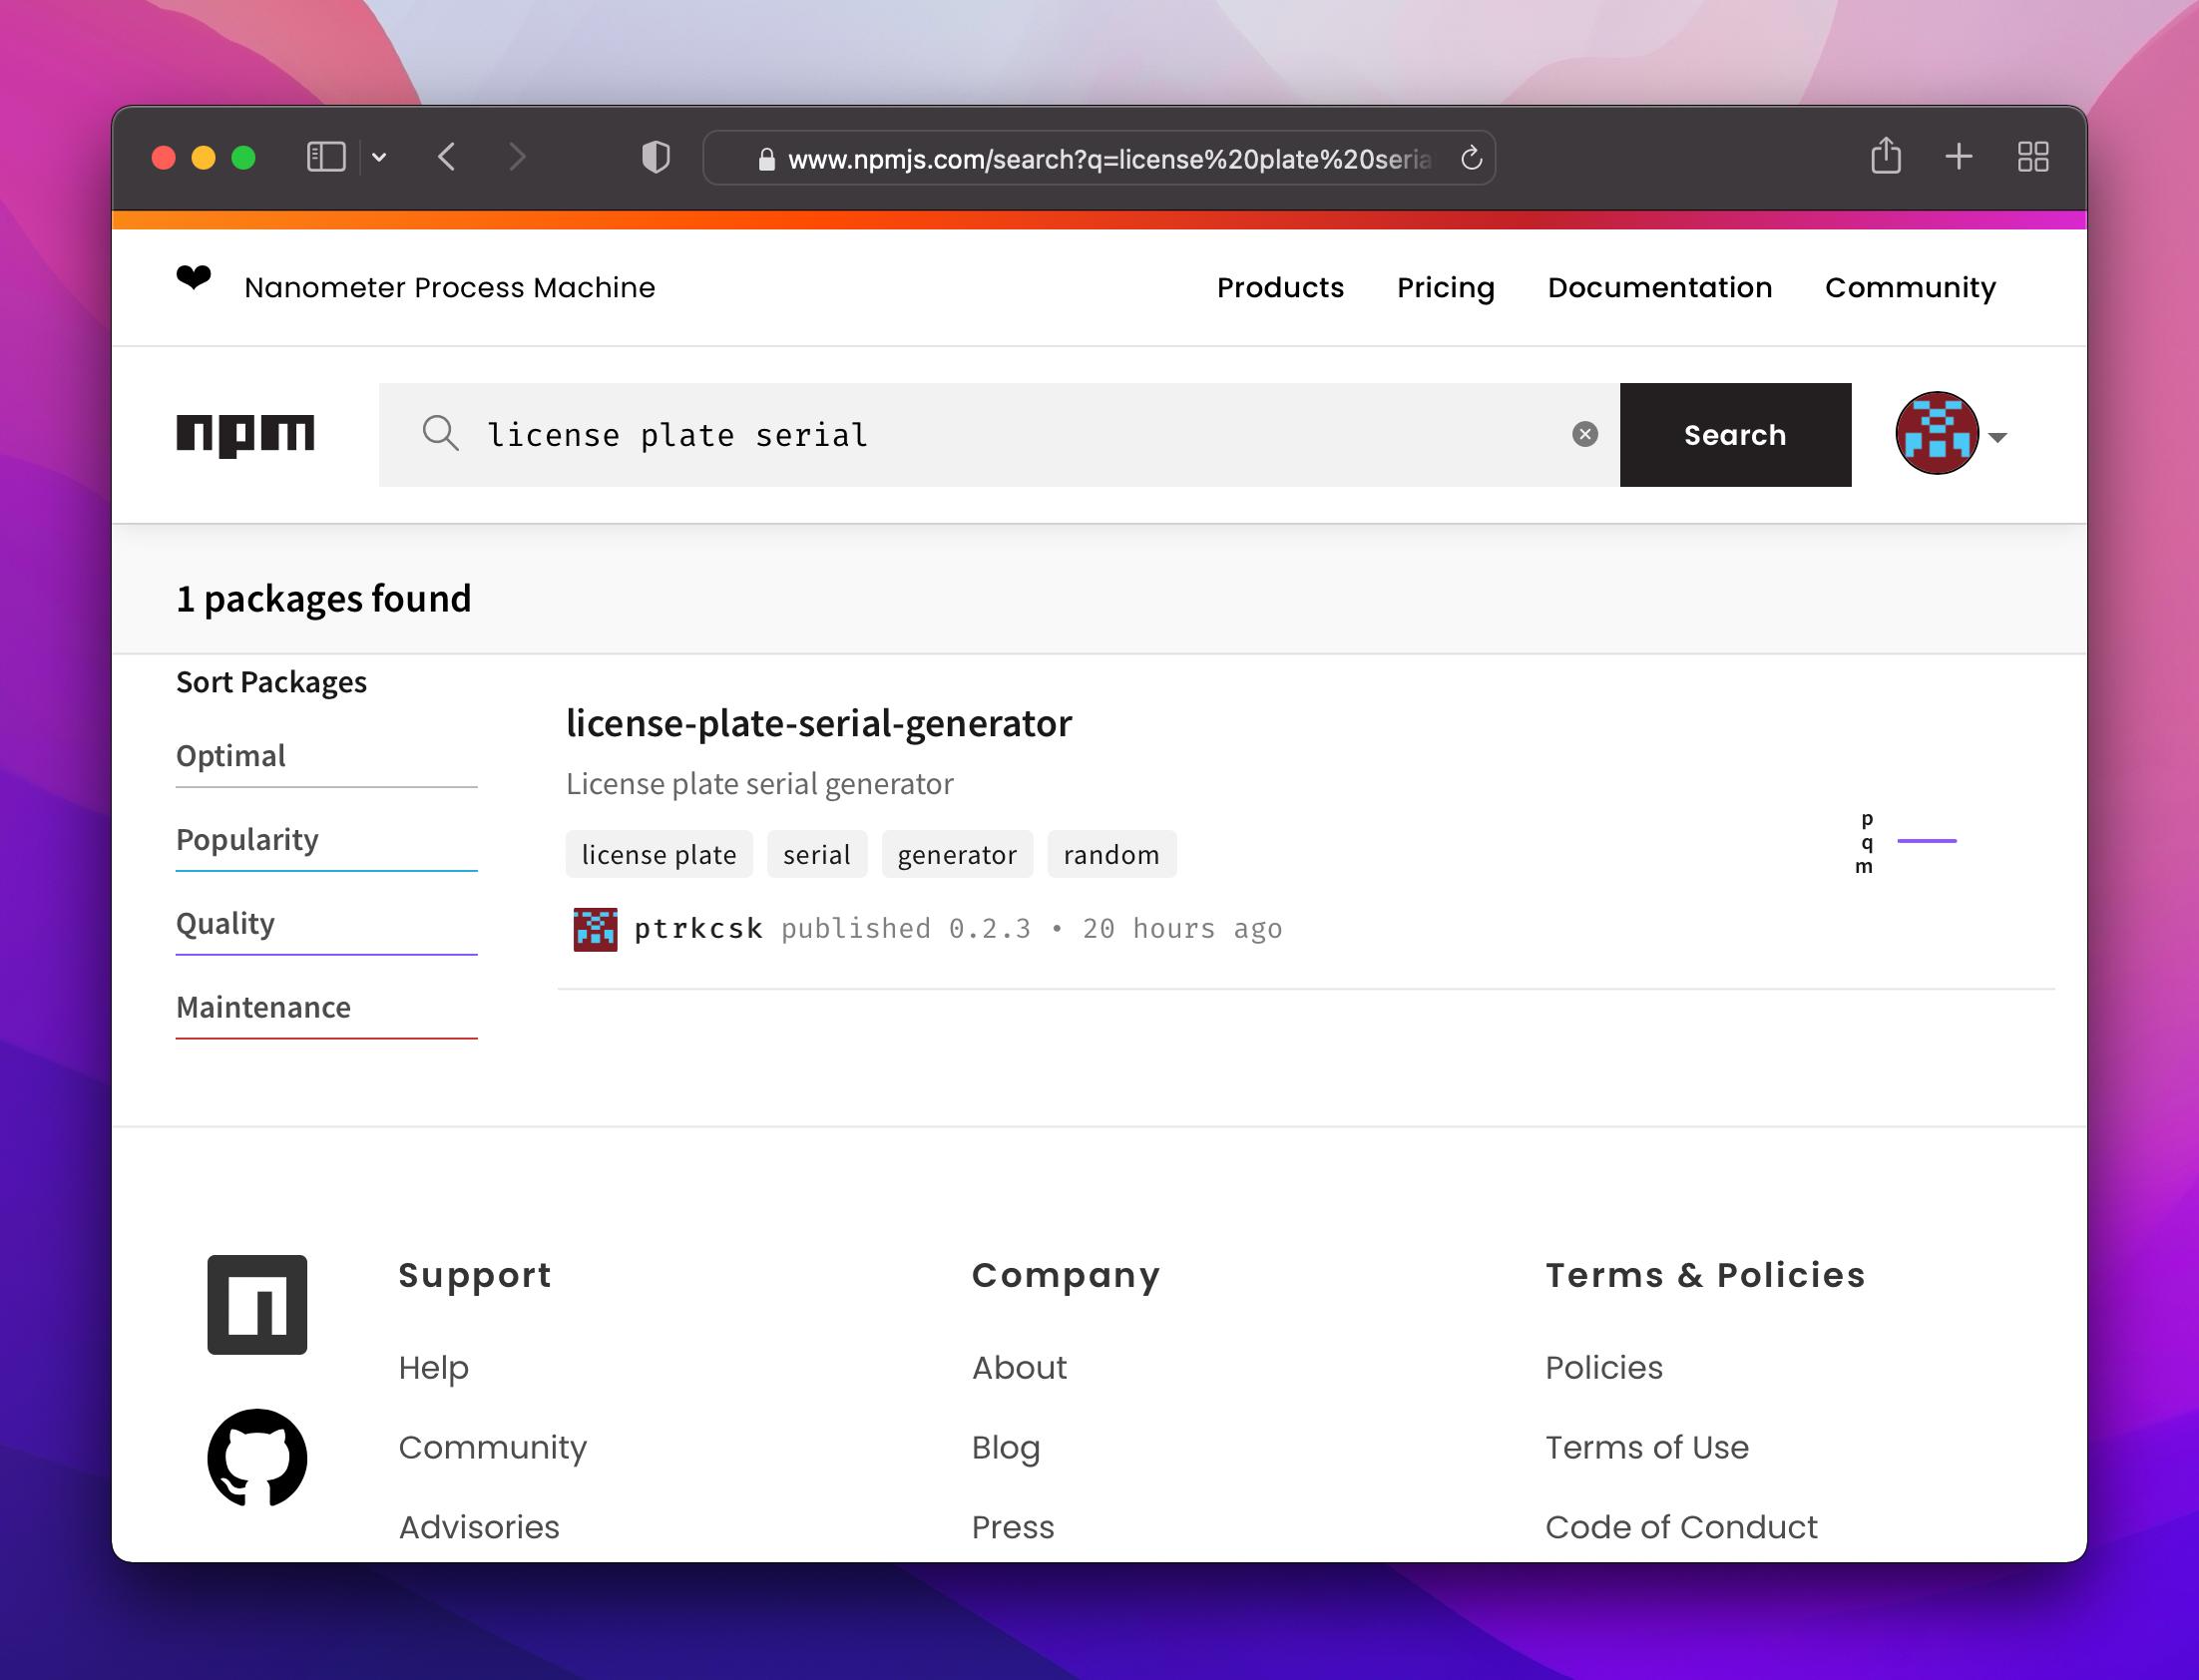2199x1680 pixels.
Task: Click the 1 packages found heading
Action: coord(324,598)
